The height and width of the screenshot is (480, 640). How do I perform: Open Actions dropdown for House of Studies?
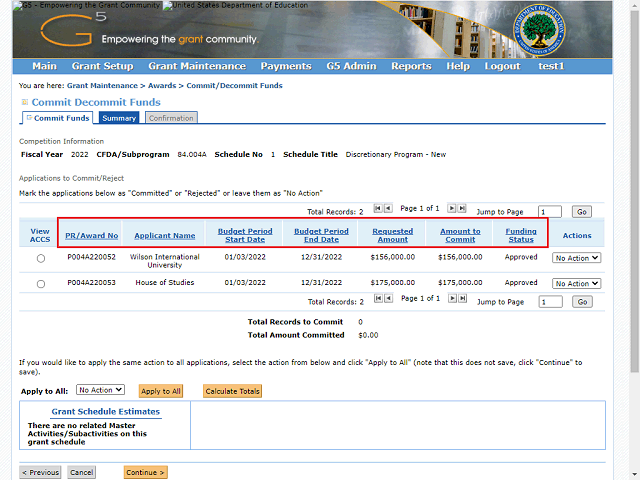pyautogui.click(x=576, y=283)
